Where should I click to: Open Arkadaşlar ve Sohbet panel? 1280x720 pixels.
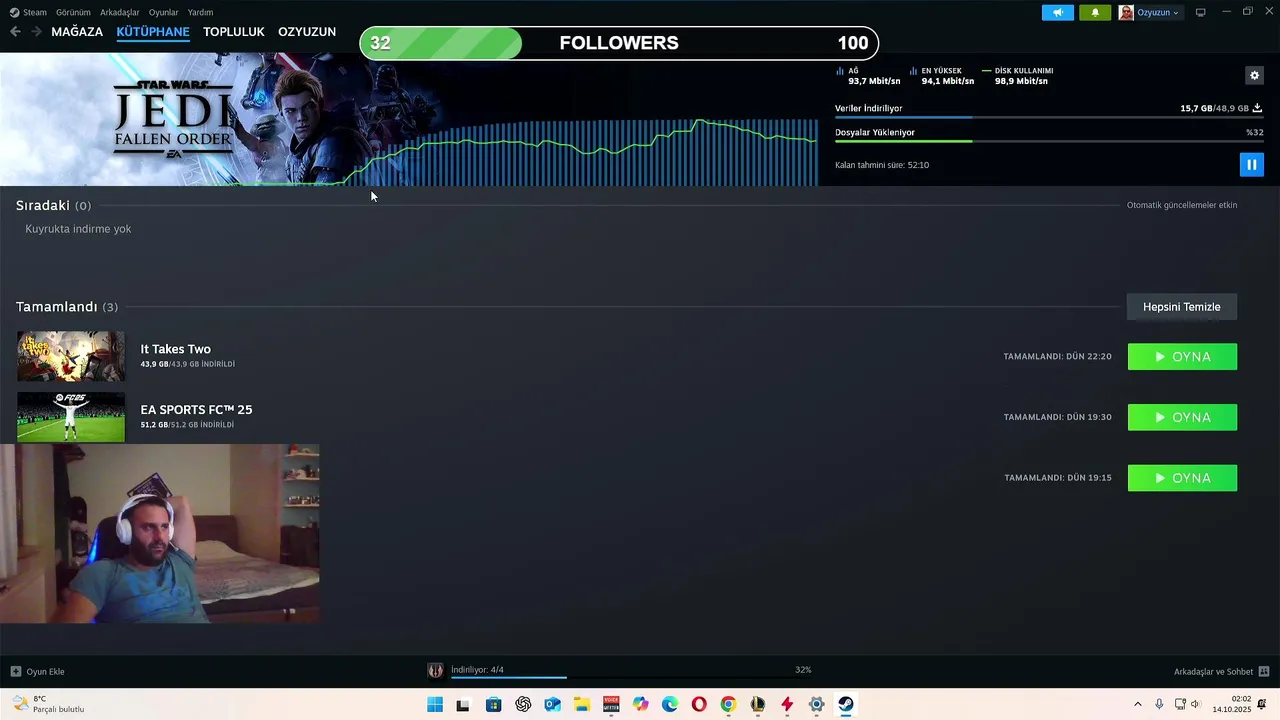point(1222,672)
